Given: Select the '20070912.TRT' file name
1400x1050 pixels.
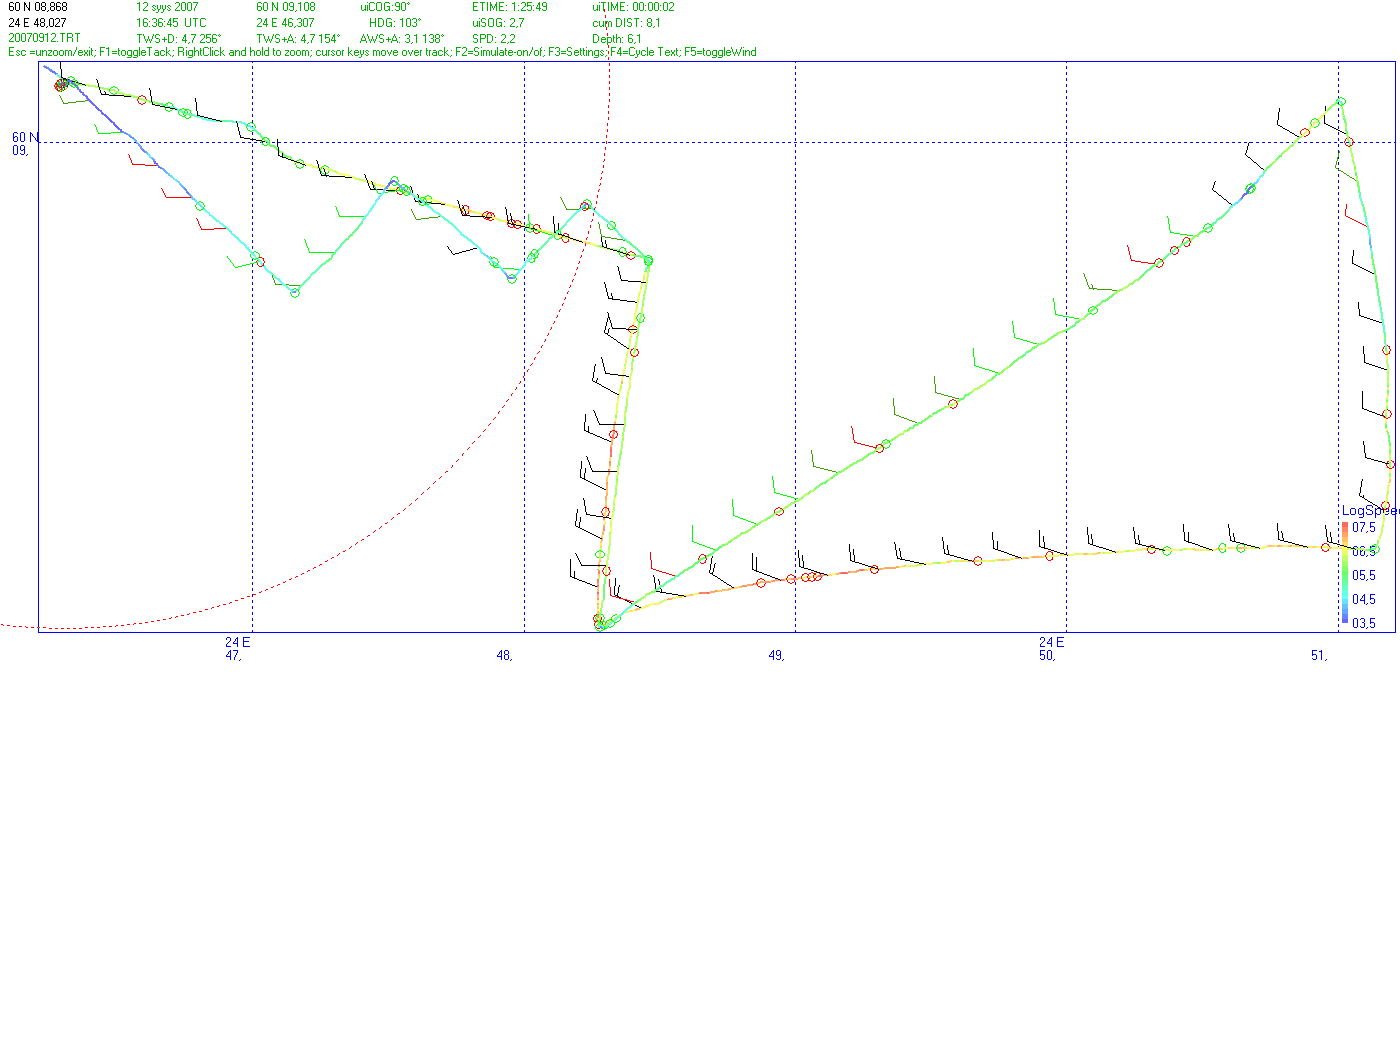Looking at the screenshot, I should click(44, 38).
